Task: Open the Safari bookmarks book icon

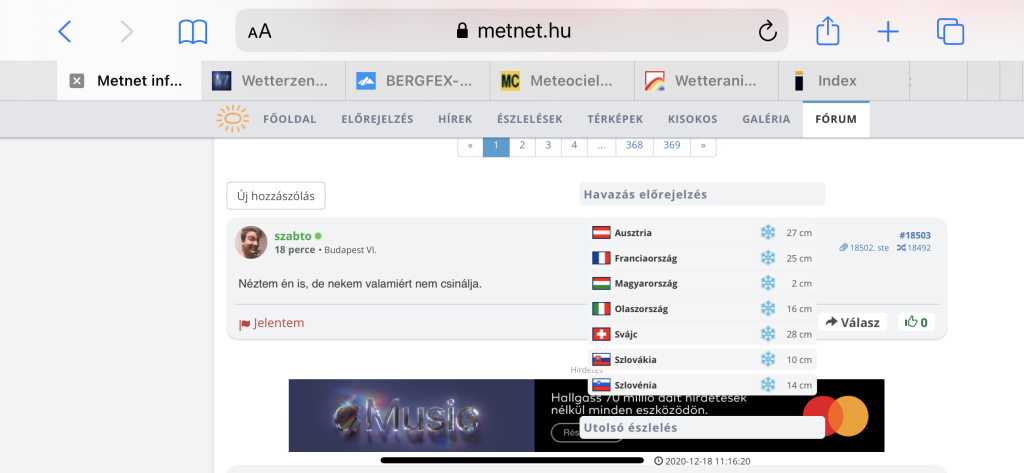Action: 192,32
